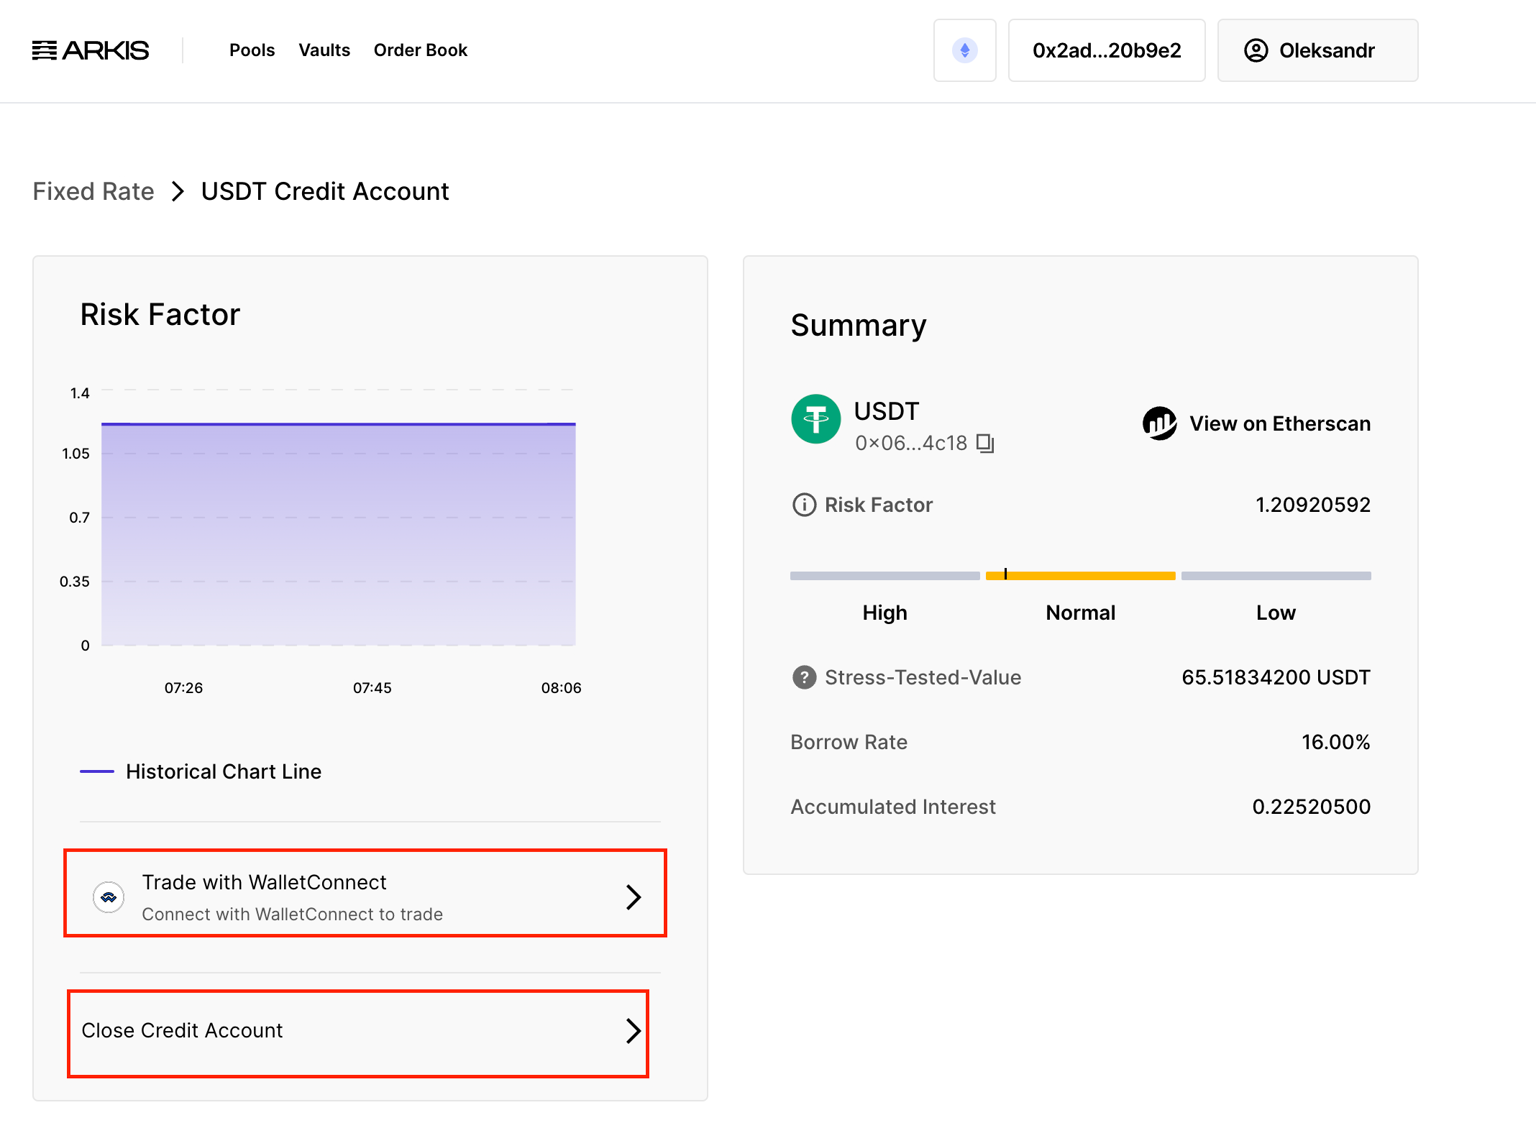The height and width of the screenshot is (1123, 1536).
Task: Toggle the Historical Chart Line legend
Action: [201, 772]
